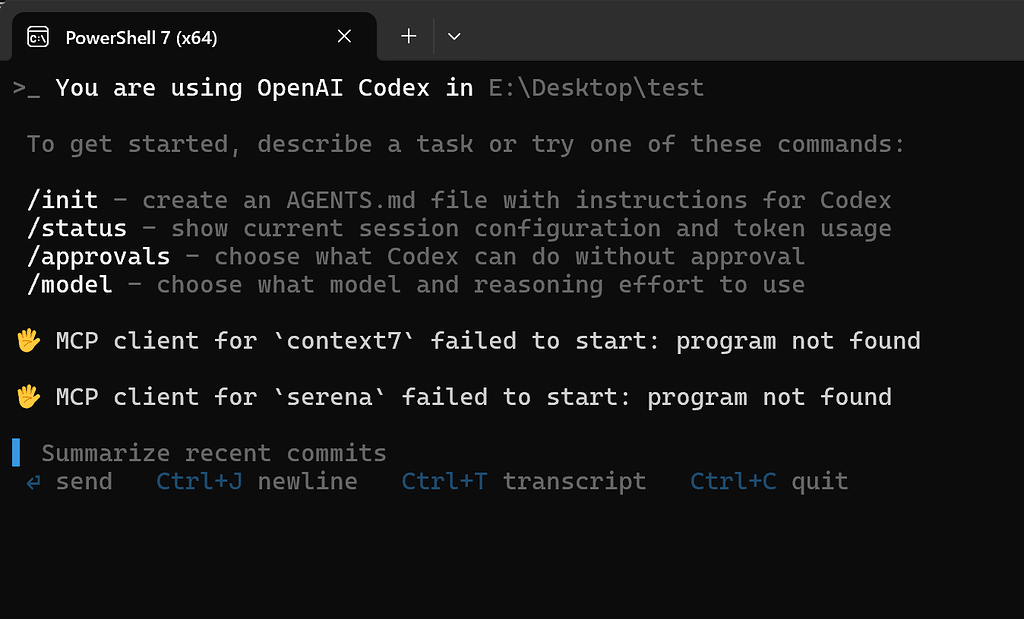Click the E:\Desktop\test path text

pyautogui.click(x=596, y=87)
